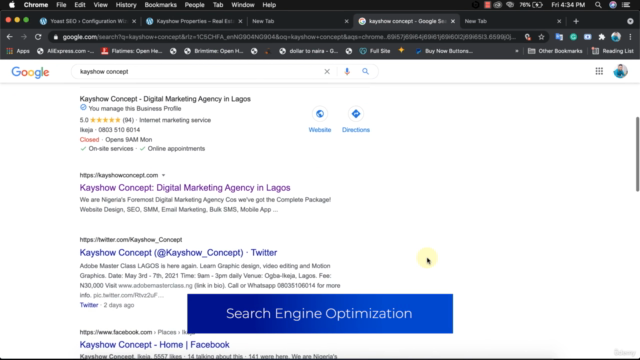Close the Kayshow Properties tab

click(240, 21)
